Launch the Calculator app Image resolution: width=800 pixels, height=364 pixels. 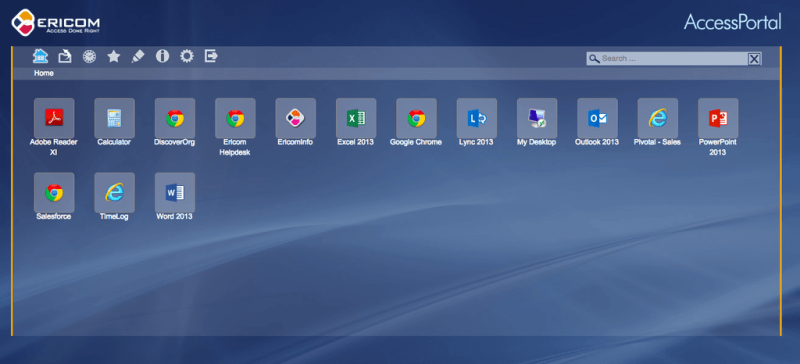114,118
